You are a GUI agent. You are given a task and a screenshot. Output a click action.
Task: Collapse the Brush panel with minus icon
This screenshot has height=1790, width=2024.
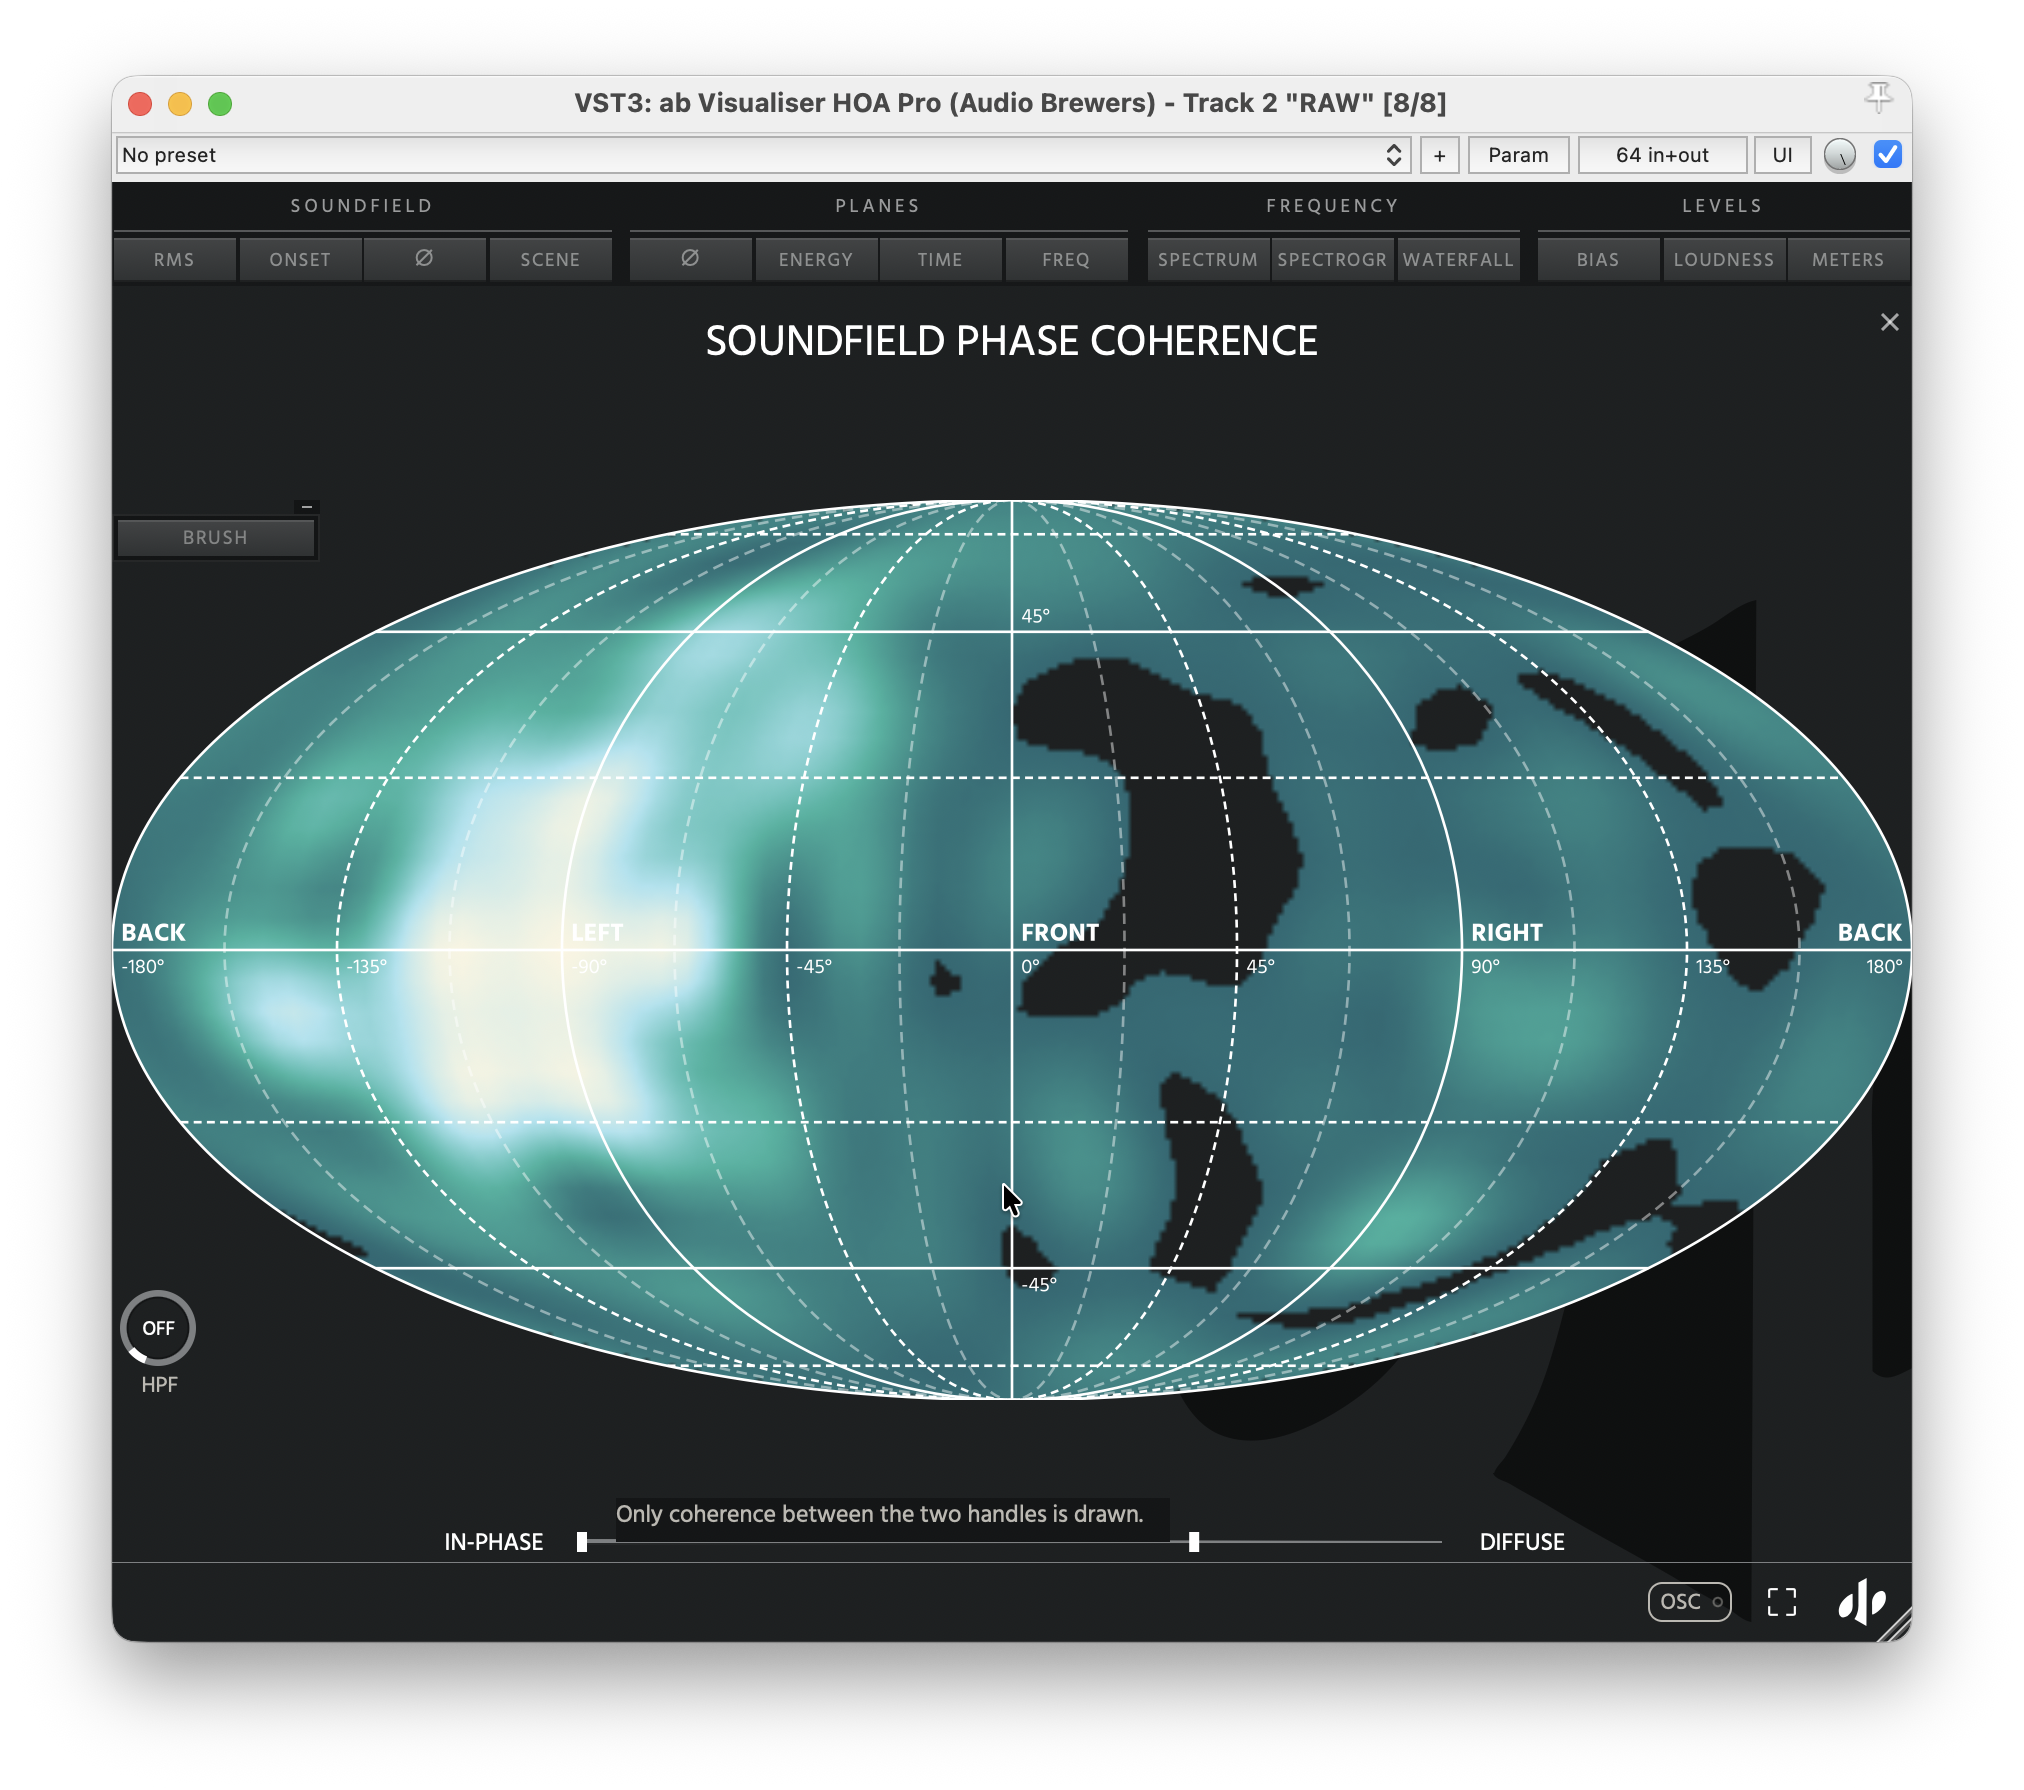tap(306, 506)
